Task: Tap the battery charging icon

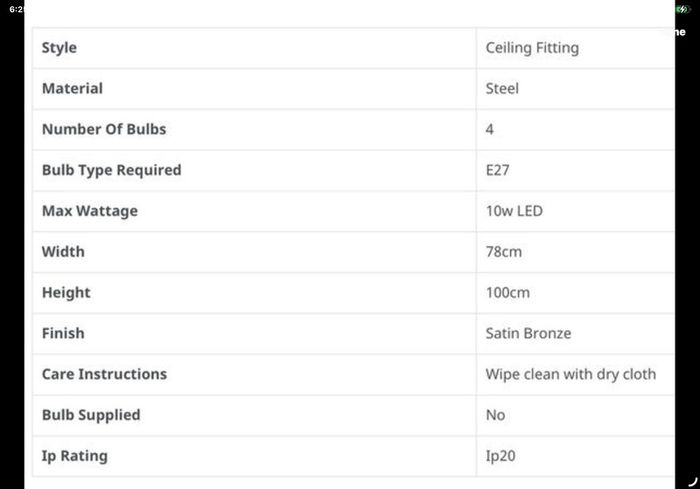Action: tap(683, 9)
